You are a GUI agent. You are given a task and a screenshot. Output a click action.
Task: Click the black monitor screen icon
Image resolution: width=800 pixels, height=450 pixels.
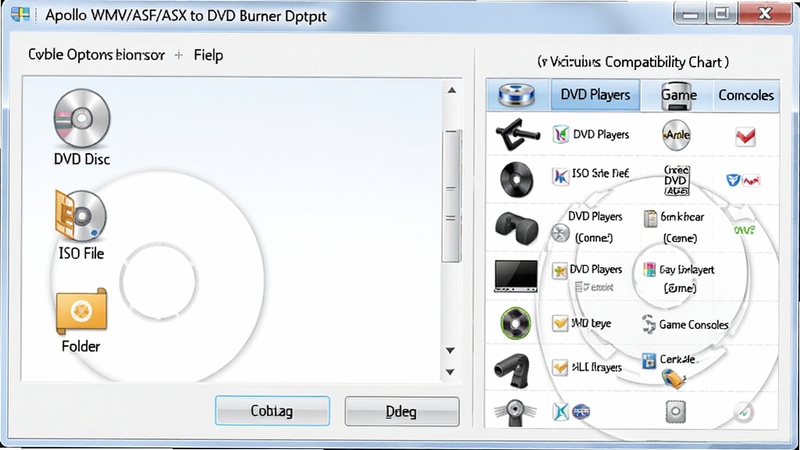tap(516, 276)
